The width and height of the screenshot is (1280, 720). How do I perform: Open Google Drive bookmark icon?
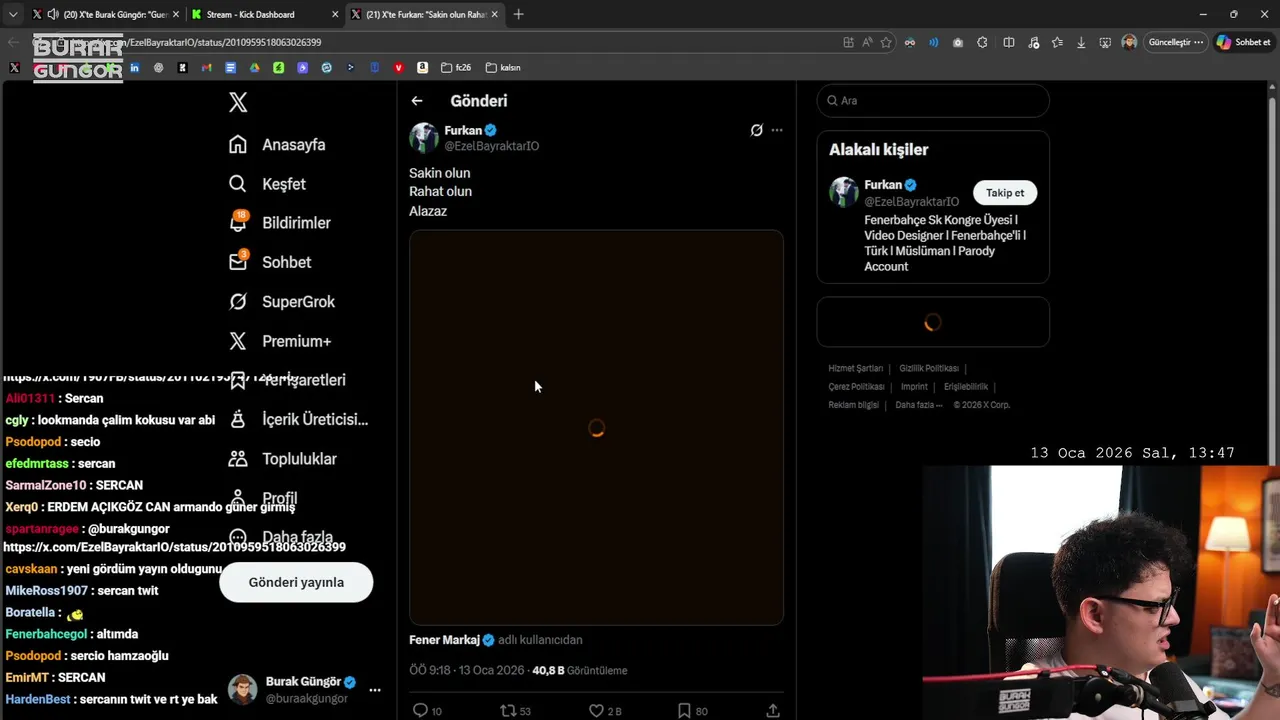(x=254, y=67)
